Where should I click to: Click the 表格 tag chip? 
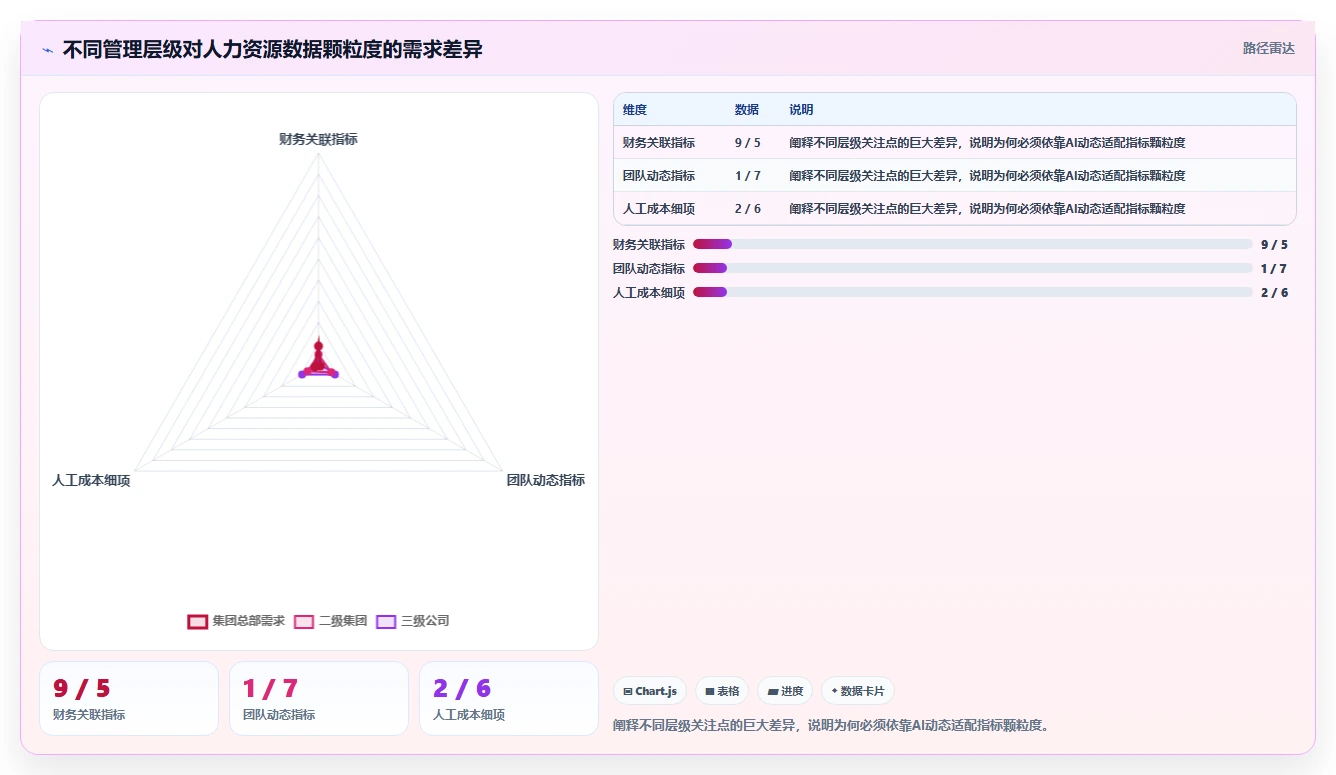tap(722, 691)
